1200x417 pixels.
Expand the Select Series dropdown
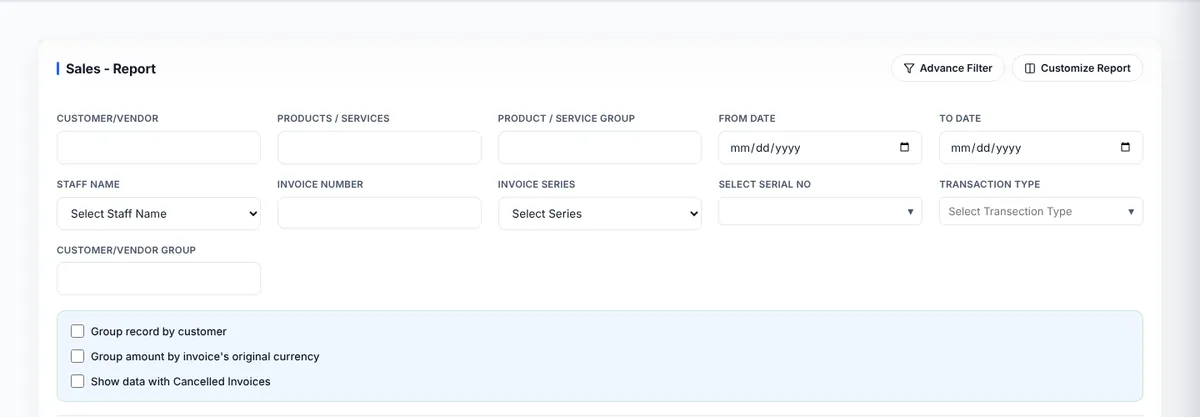click(600, 213)
